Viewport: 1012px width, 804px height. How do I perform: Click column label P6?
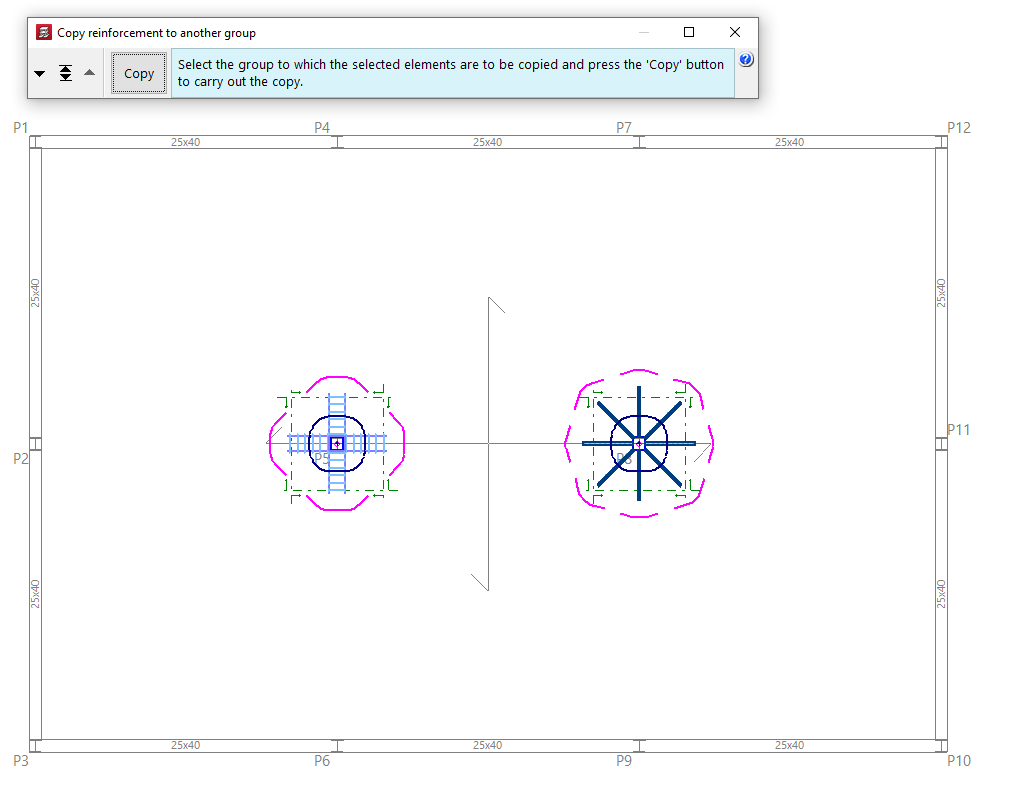tap(322, 761)
